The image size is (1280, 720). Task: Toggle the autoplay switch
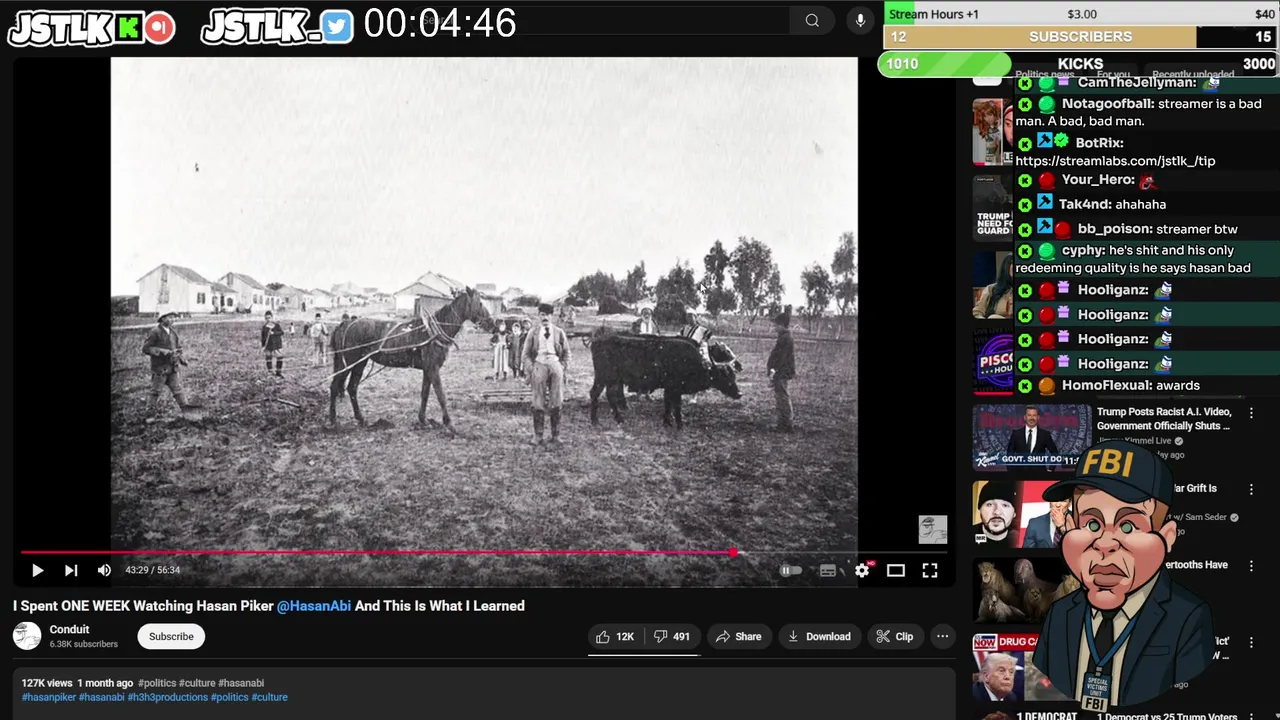tap(792, 571)
